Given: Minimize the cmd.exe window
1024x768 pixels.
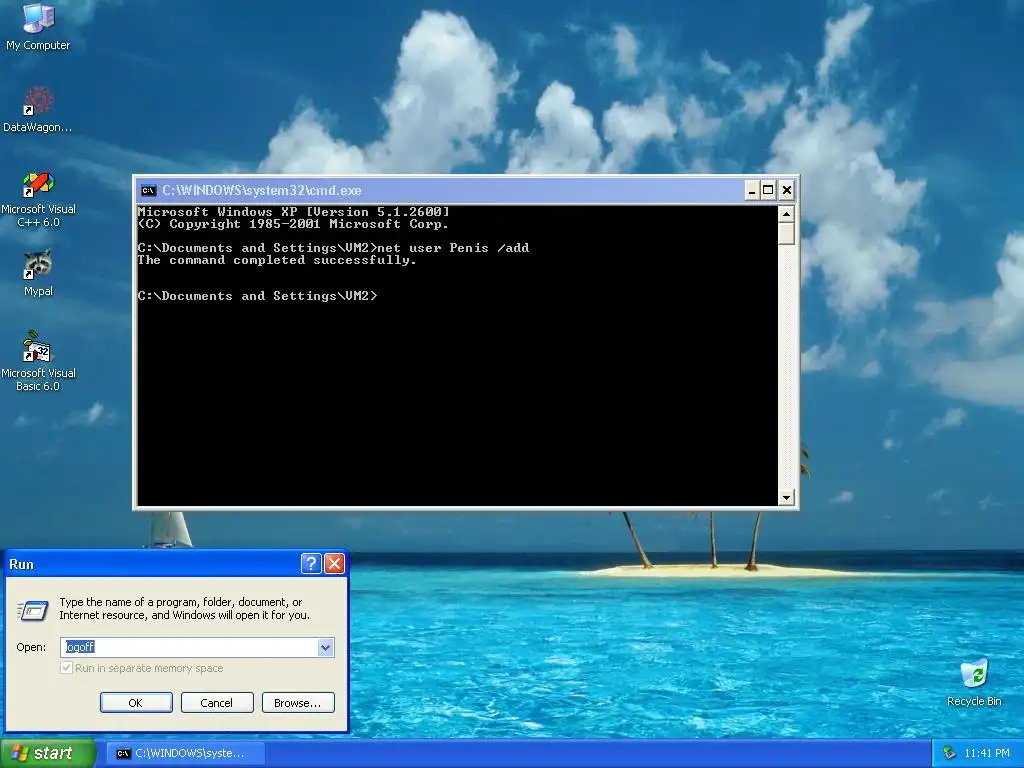Looking at the screenshot, I should pyautogui.click(x=752, y=191).
